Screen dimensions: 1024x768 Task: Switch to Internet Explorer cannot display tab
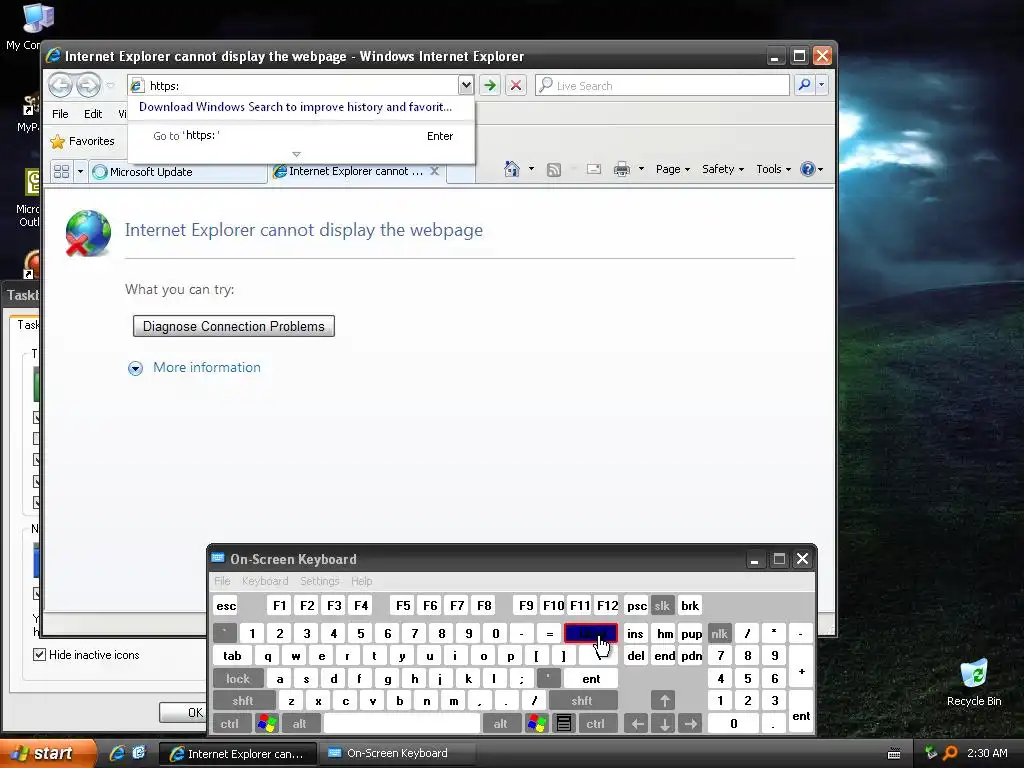(x=357, y=172)
